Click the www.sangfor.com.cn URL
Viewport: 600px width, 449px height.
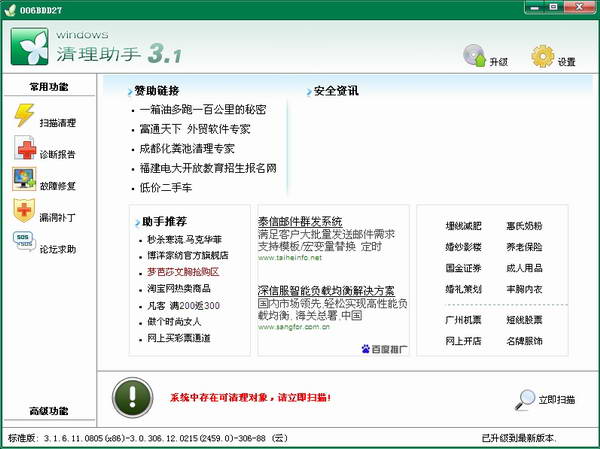pos(293,327)
